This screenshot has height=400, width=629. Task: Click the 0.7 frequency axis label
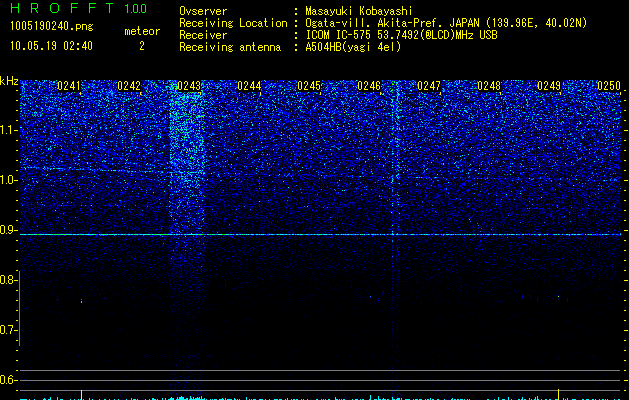[8, 330]
